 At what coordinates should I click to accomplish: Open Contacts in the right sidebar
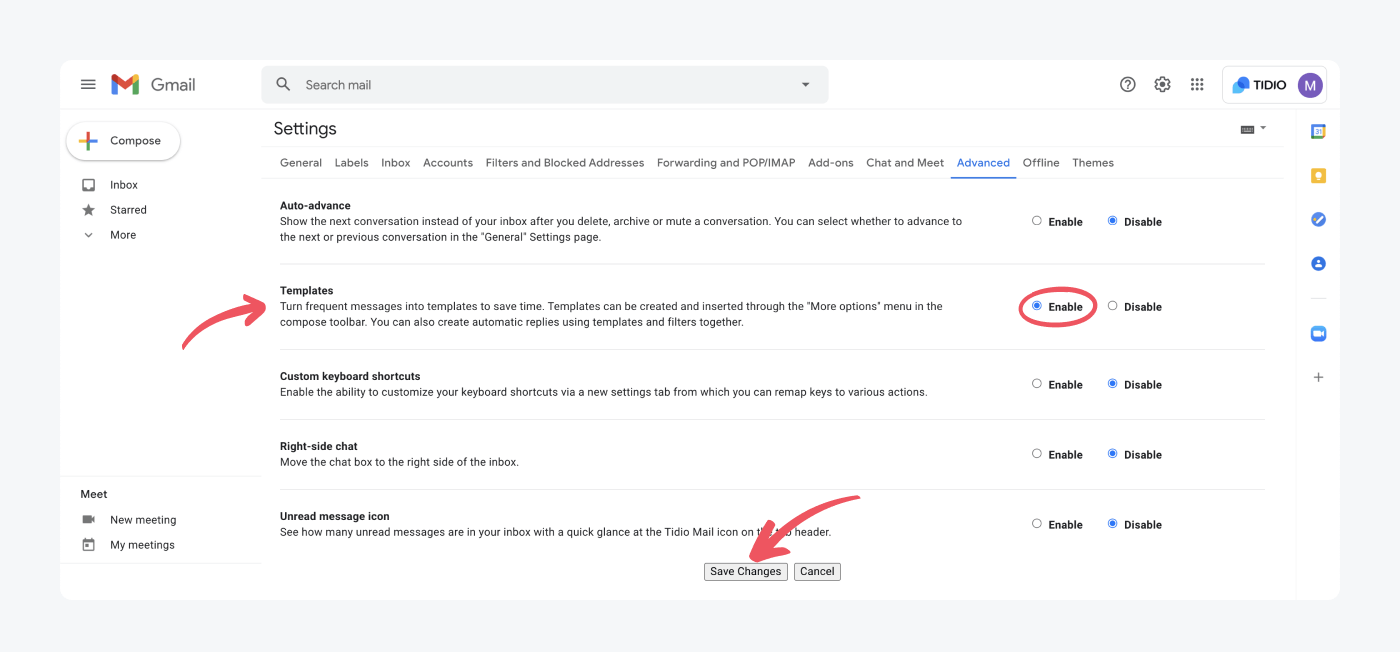pyautogui.click(x=1318, y=263)
